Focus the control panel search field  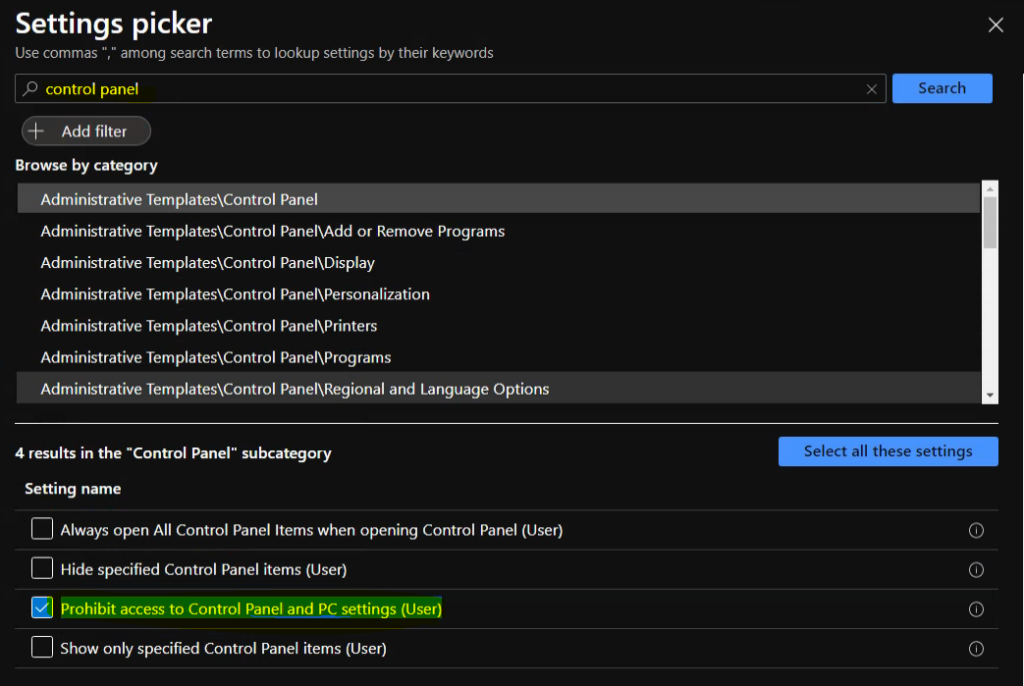450,89
